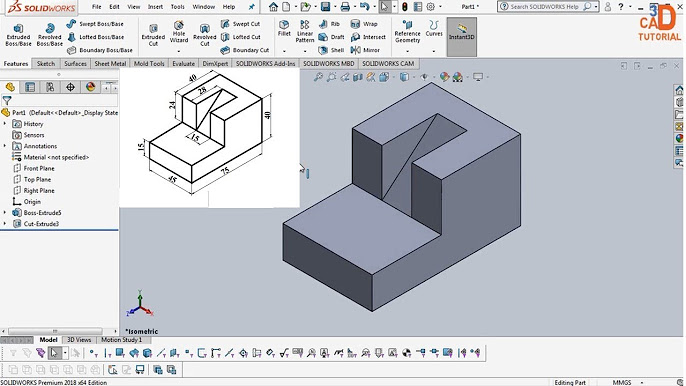
Task: Apply the Fillet feature tool
Action: coord(284,28)
